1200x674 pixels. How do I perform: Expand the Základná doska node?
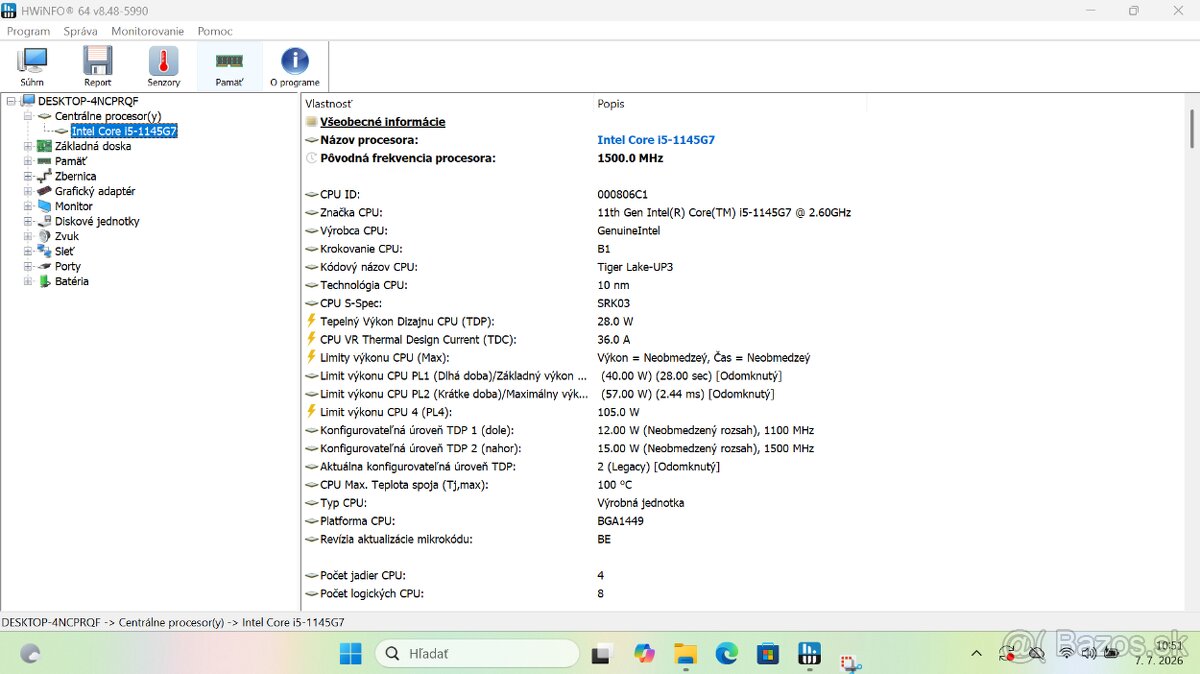(x=29, y=146)
